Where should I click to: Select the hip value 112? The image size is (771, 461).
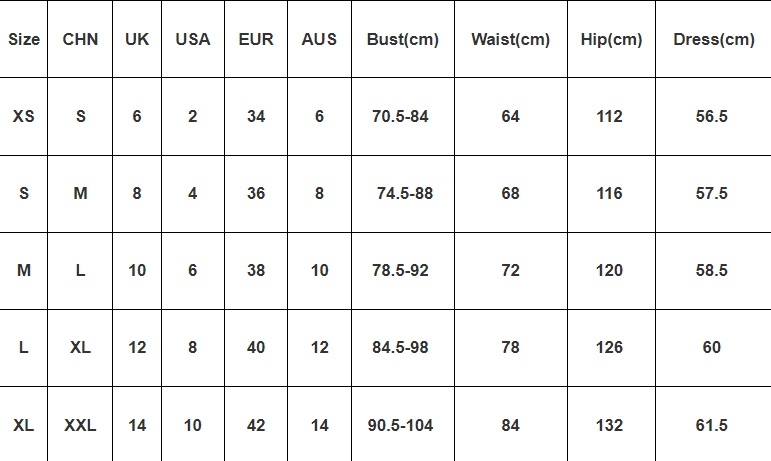coord(609,116)
